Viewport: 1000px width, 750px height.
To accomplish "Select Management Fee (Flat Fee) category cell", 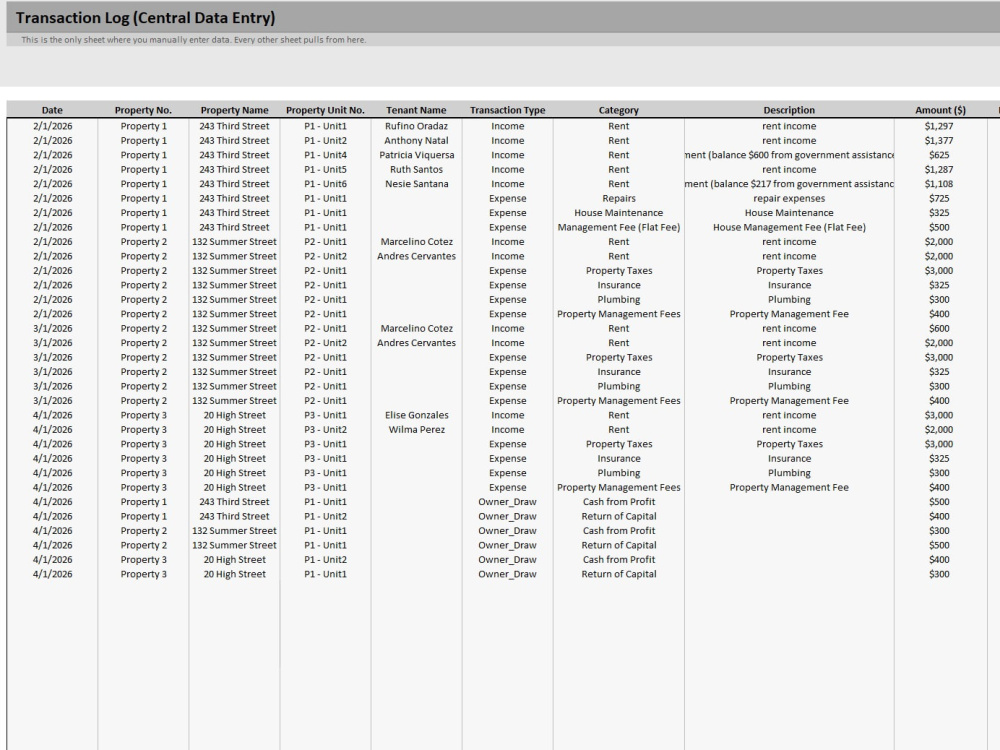I will pos(619,227).
